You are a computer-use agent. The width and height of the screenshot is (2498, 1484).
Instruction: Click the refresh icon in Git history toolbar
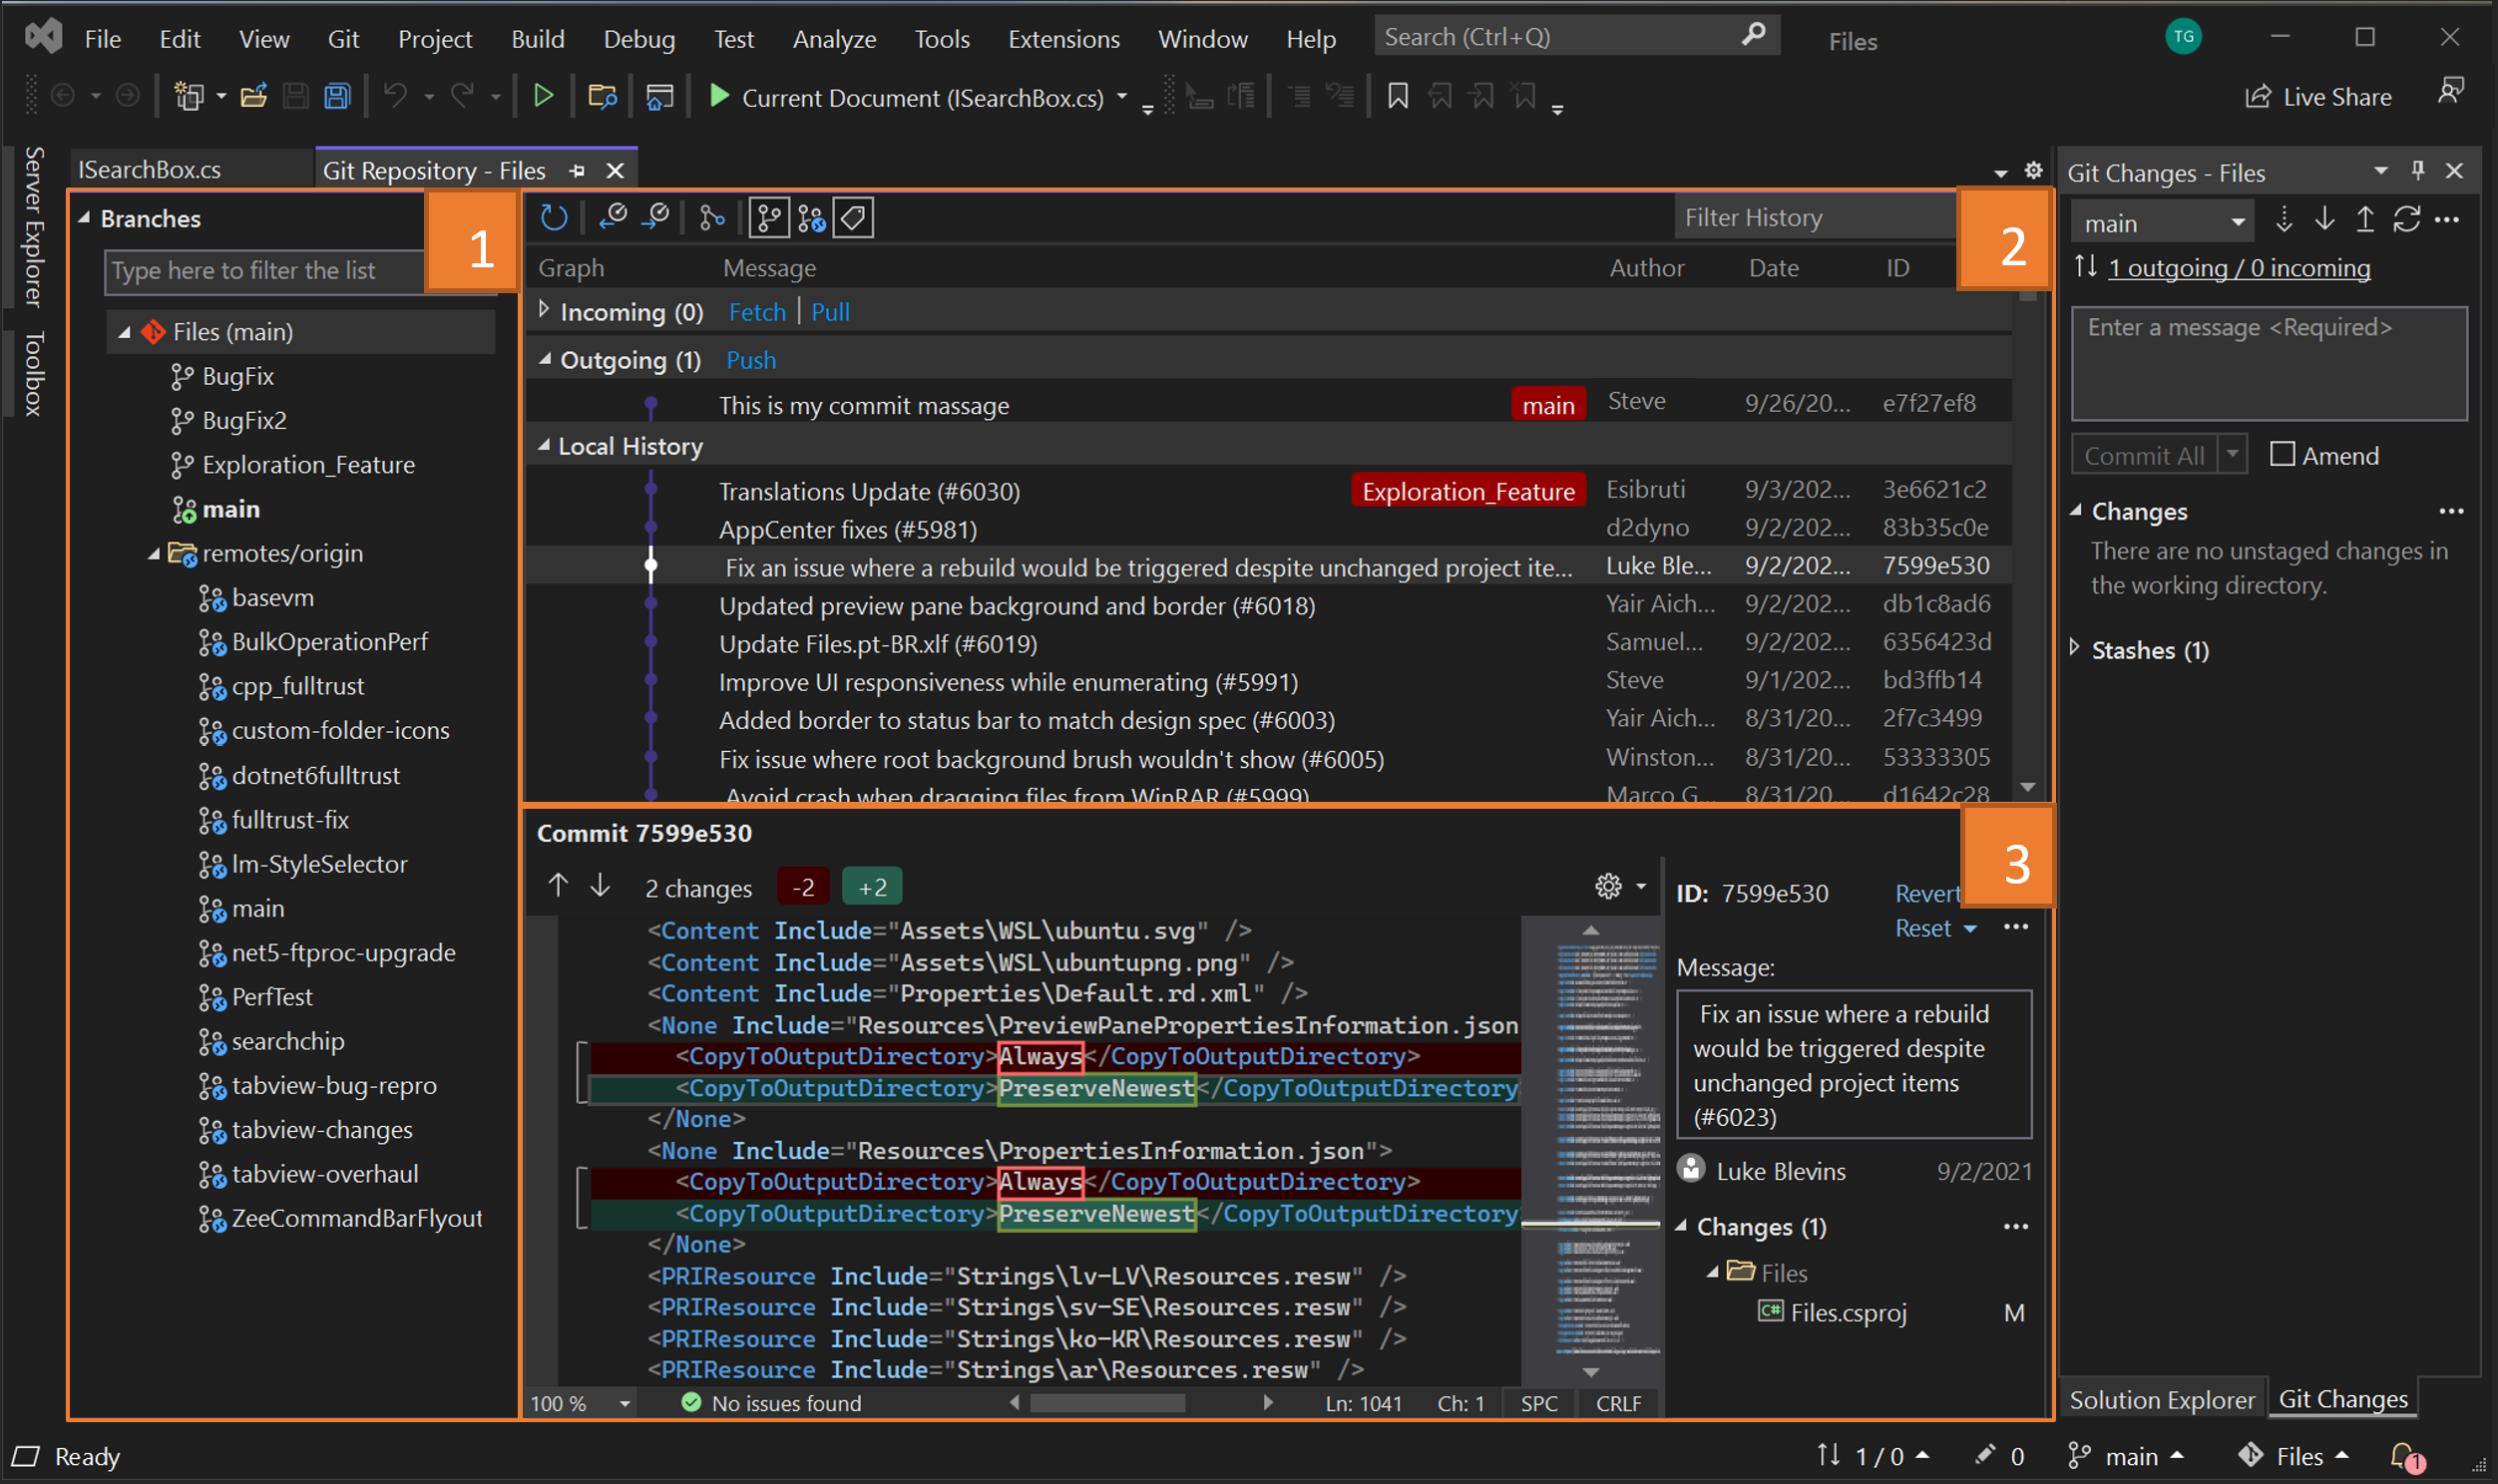554,217
